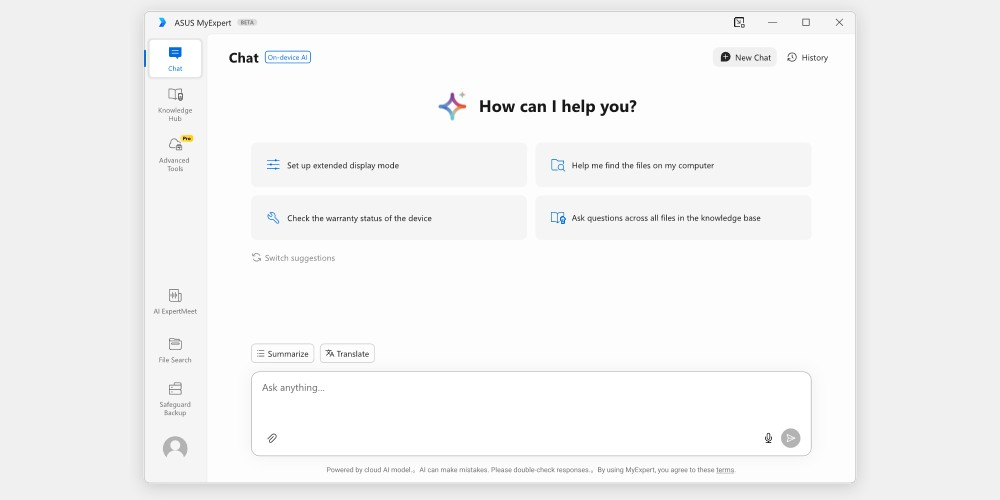Click the user profile avatar
1000x500 pixels.
[x=175, y=448]
